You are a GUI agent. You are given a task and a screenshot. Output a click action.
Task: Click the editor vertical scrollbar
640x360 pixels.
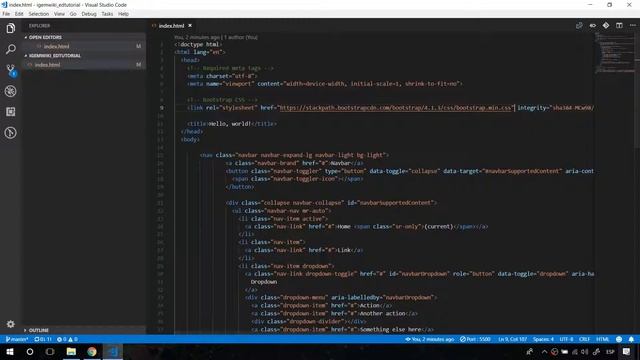coord(637,90)
